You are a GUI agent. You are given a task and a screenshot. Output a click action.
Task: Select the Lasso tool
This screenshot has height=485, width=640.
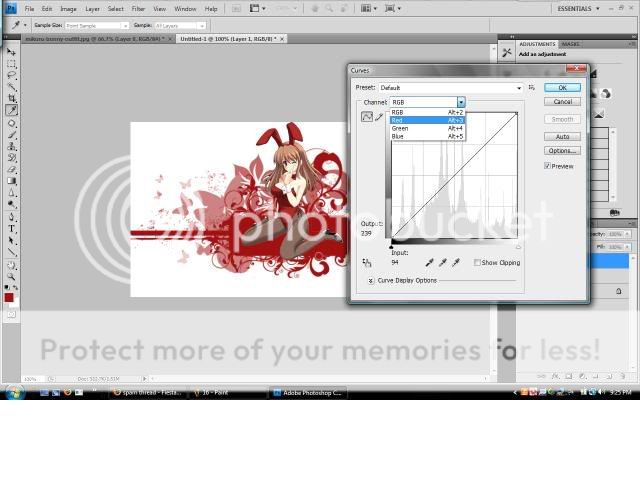point(11,76)
